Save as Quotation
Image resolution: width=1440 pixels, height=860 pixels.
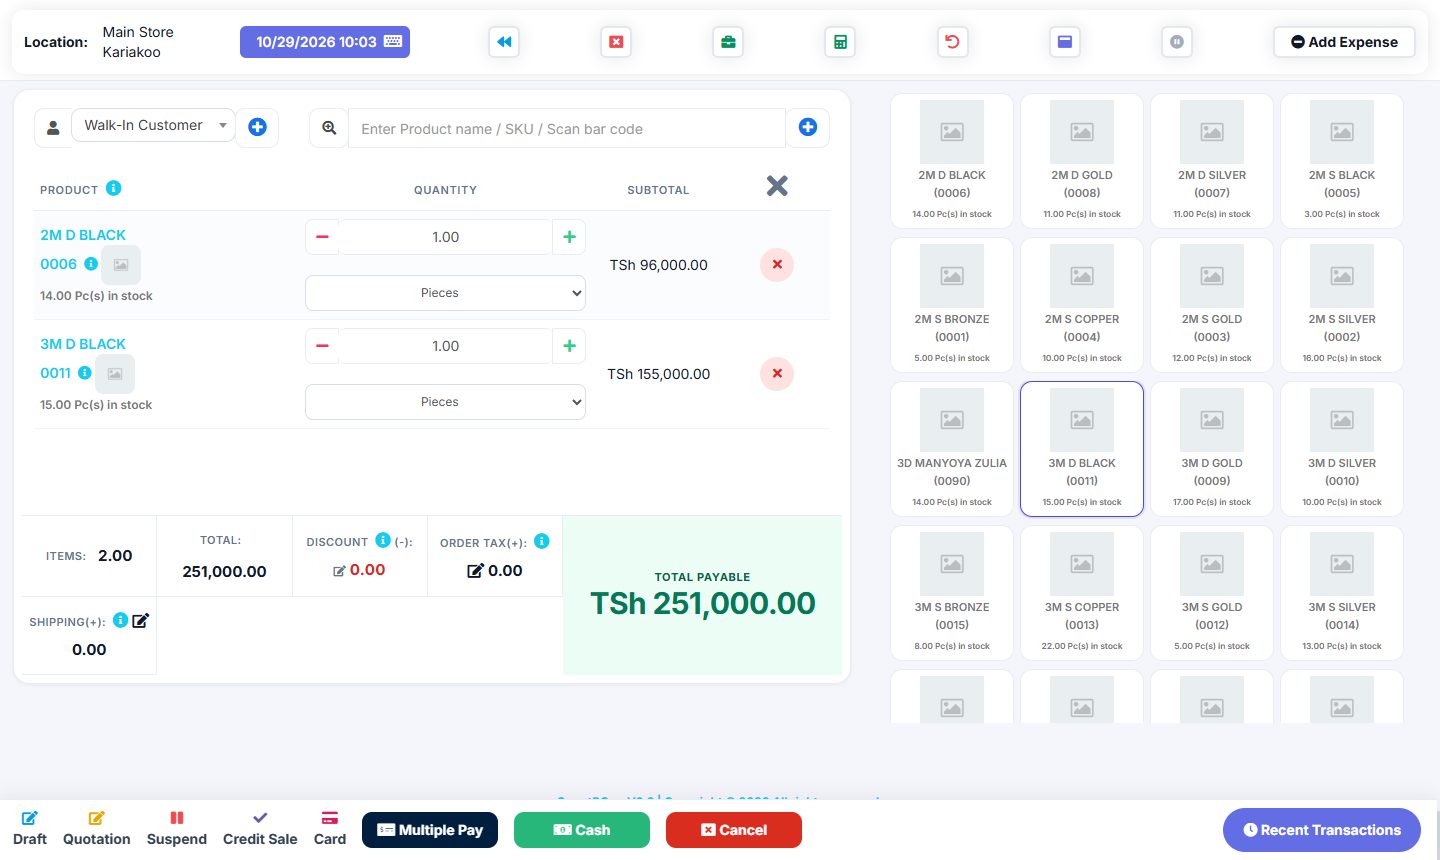(x=97, y=829)
